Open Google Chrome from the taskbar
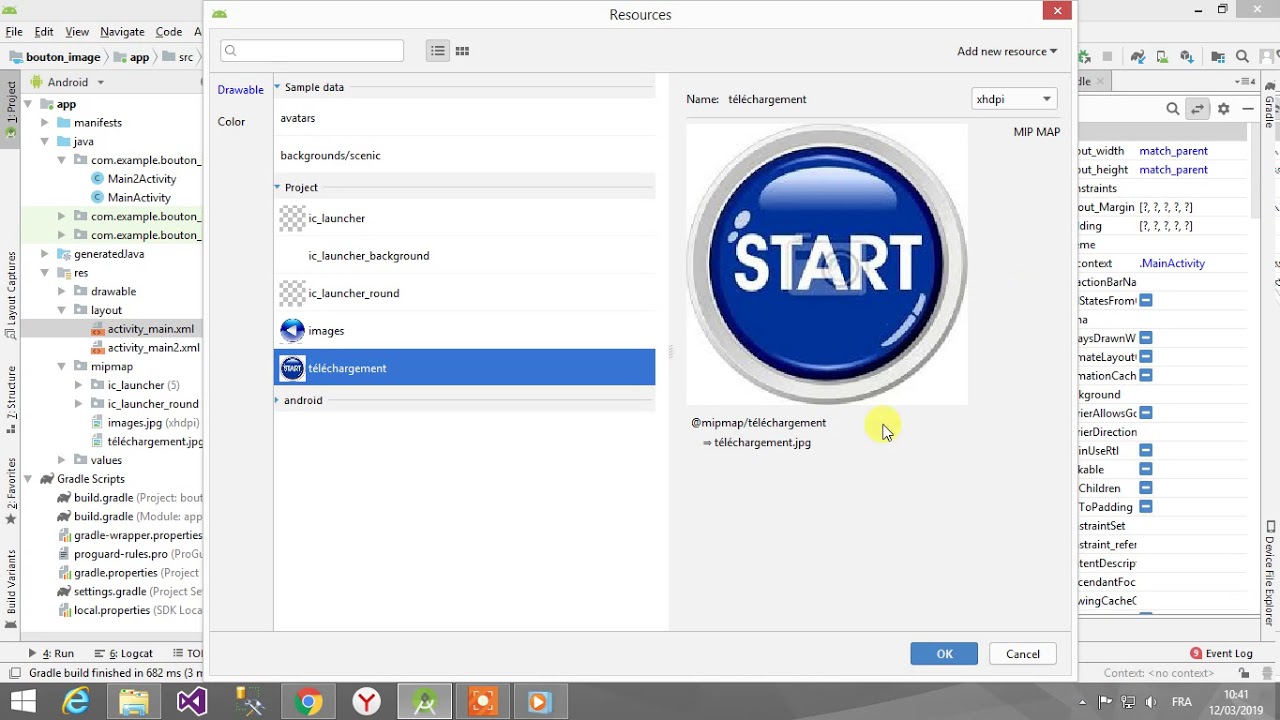The height and width of the screenshot is (720, 1280). (x=308, y=702)
